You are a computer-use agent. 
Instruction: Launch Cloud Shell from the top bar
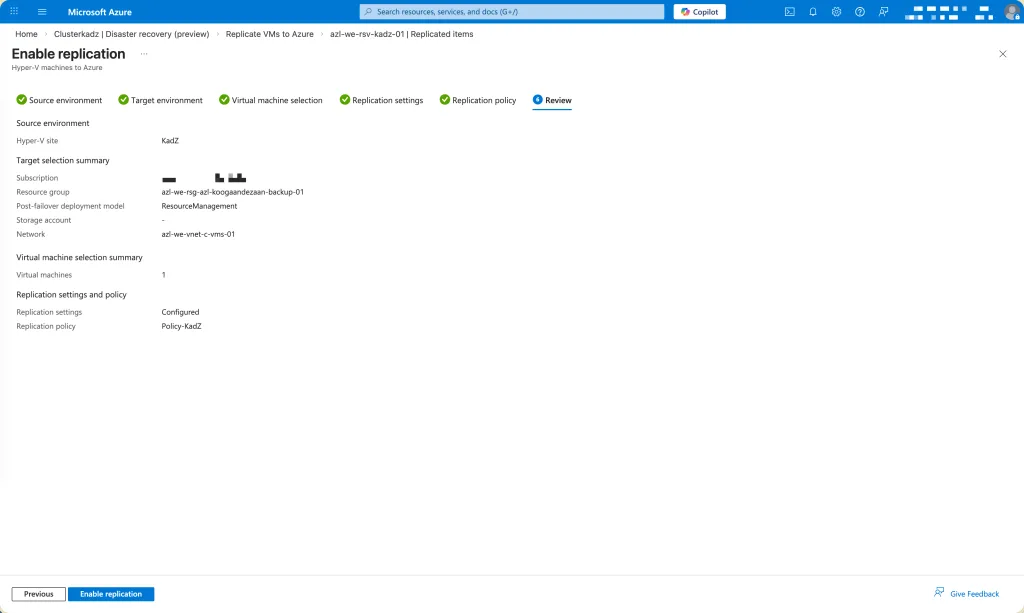coord(790,12)
